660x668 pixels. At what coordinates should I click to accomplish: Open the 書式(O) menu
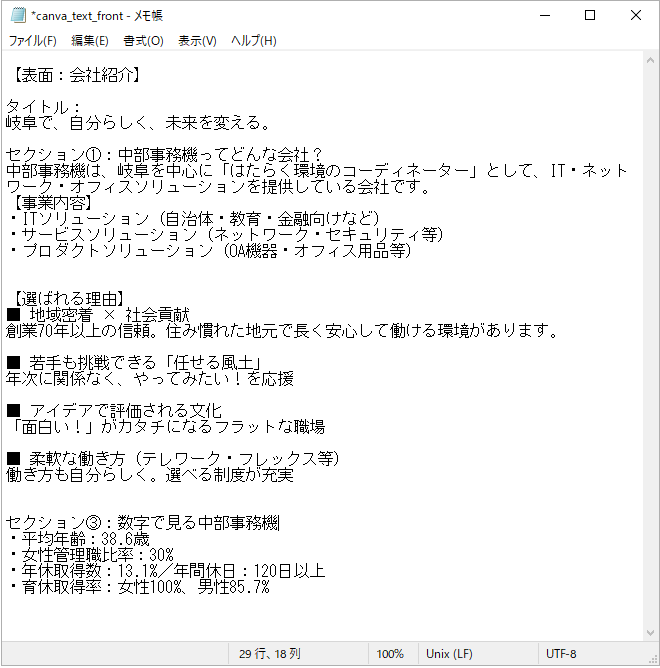(143, 41)
